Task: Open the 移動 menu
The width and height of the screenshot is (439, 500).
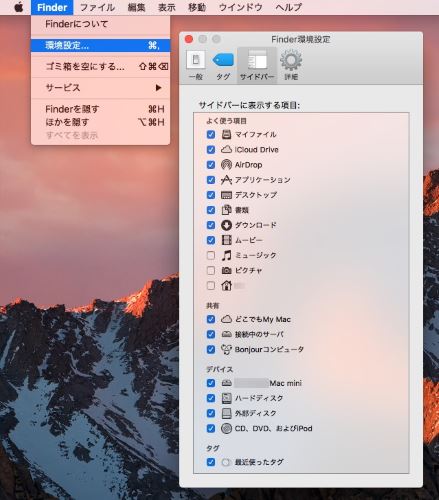Action: (x=197, y=7)
